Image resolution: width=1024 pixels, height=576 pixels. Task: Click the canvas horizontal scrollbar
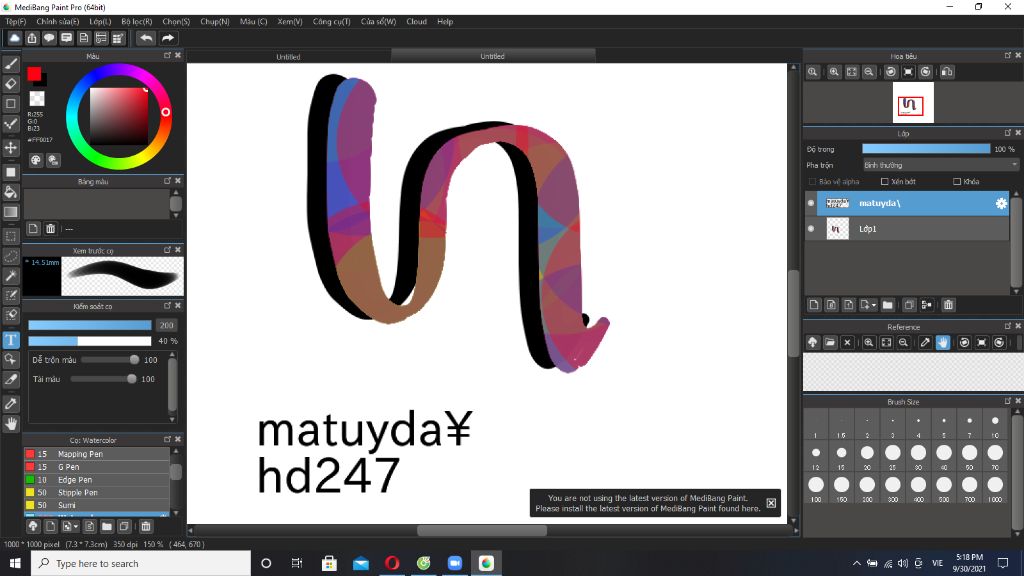[481, 530]
